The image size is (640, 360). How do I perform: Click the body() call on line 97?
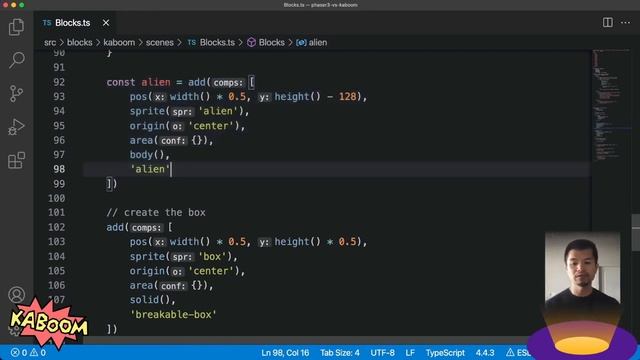tap(149, 155)
